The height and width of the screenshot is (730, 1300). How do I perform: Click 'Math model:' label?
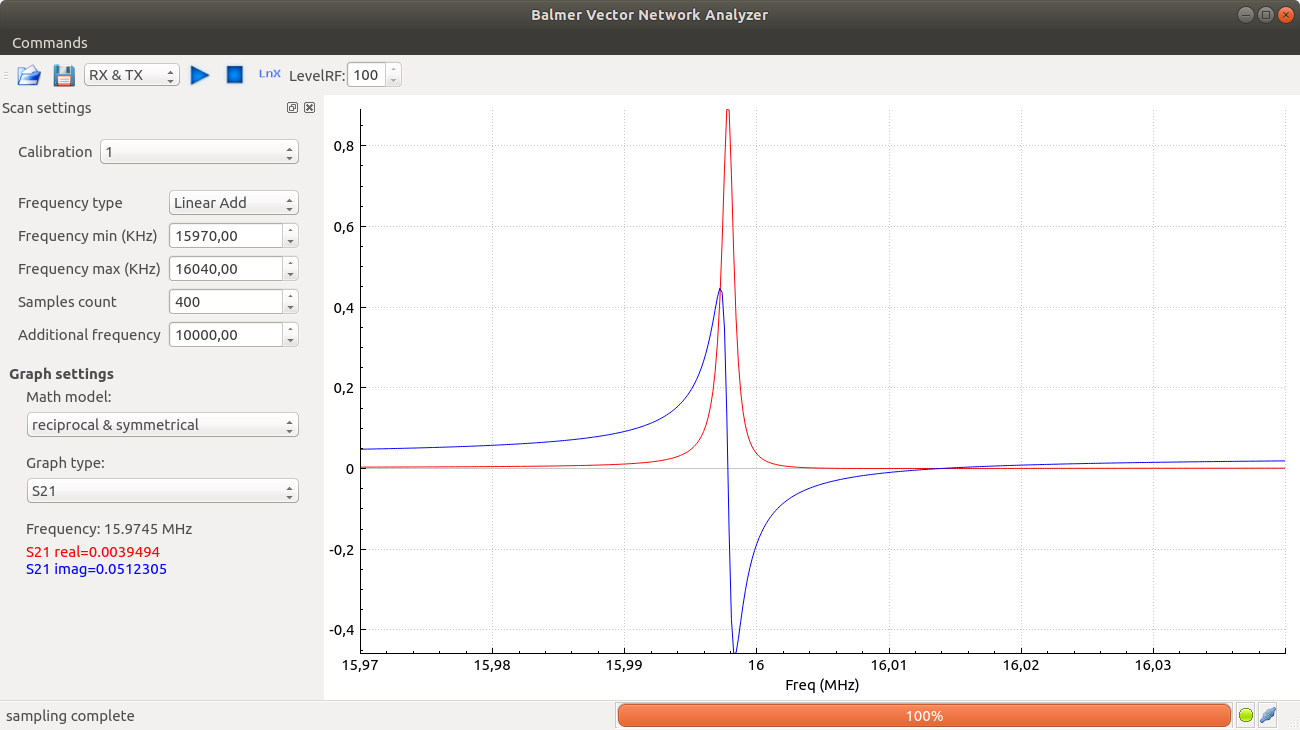click(x=68, y=397)
